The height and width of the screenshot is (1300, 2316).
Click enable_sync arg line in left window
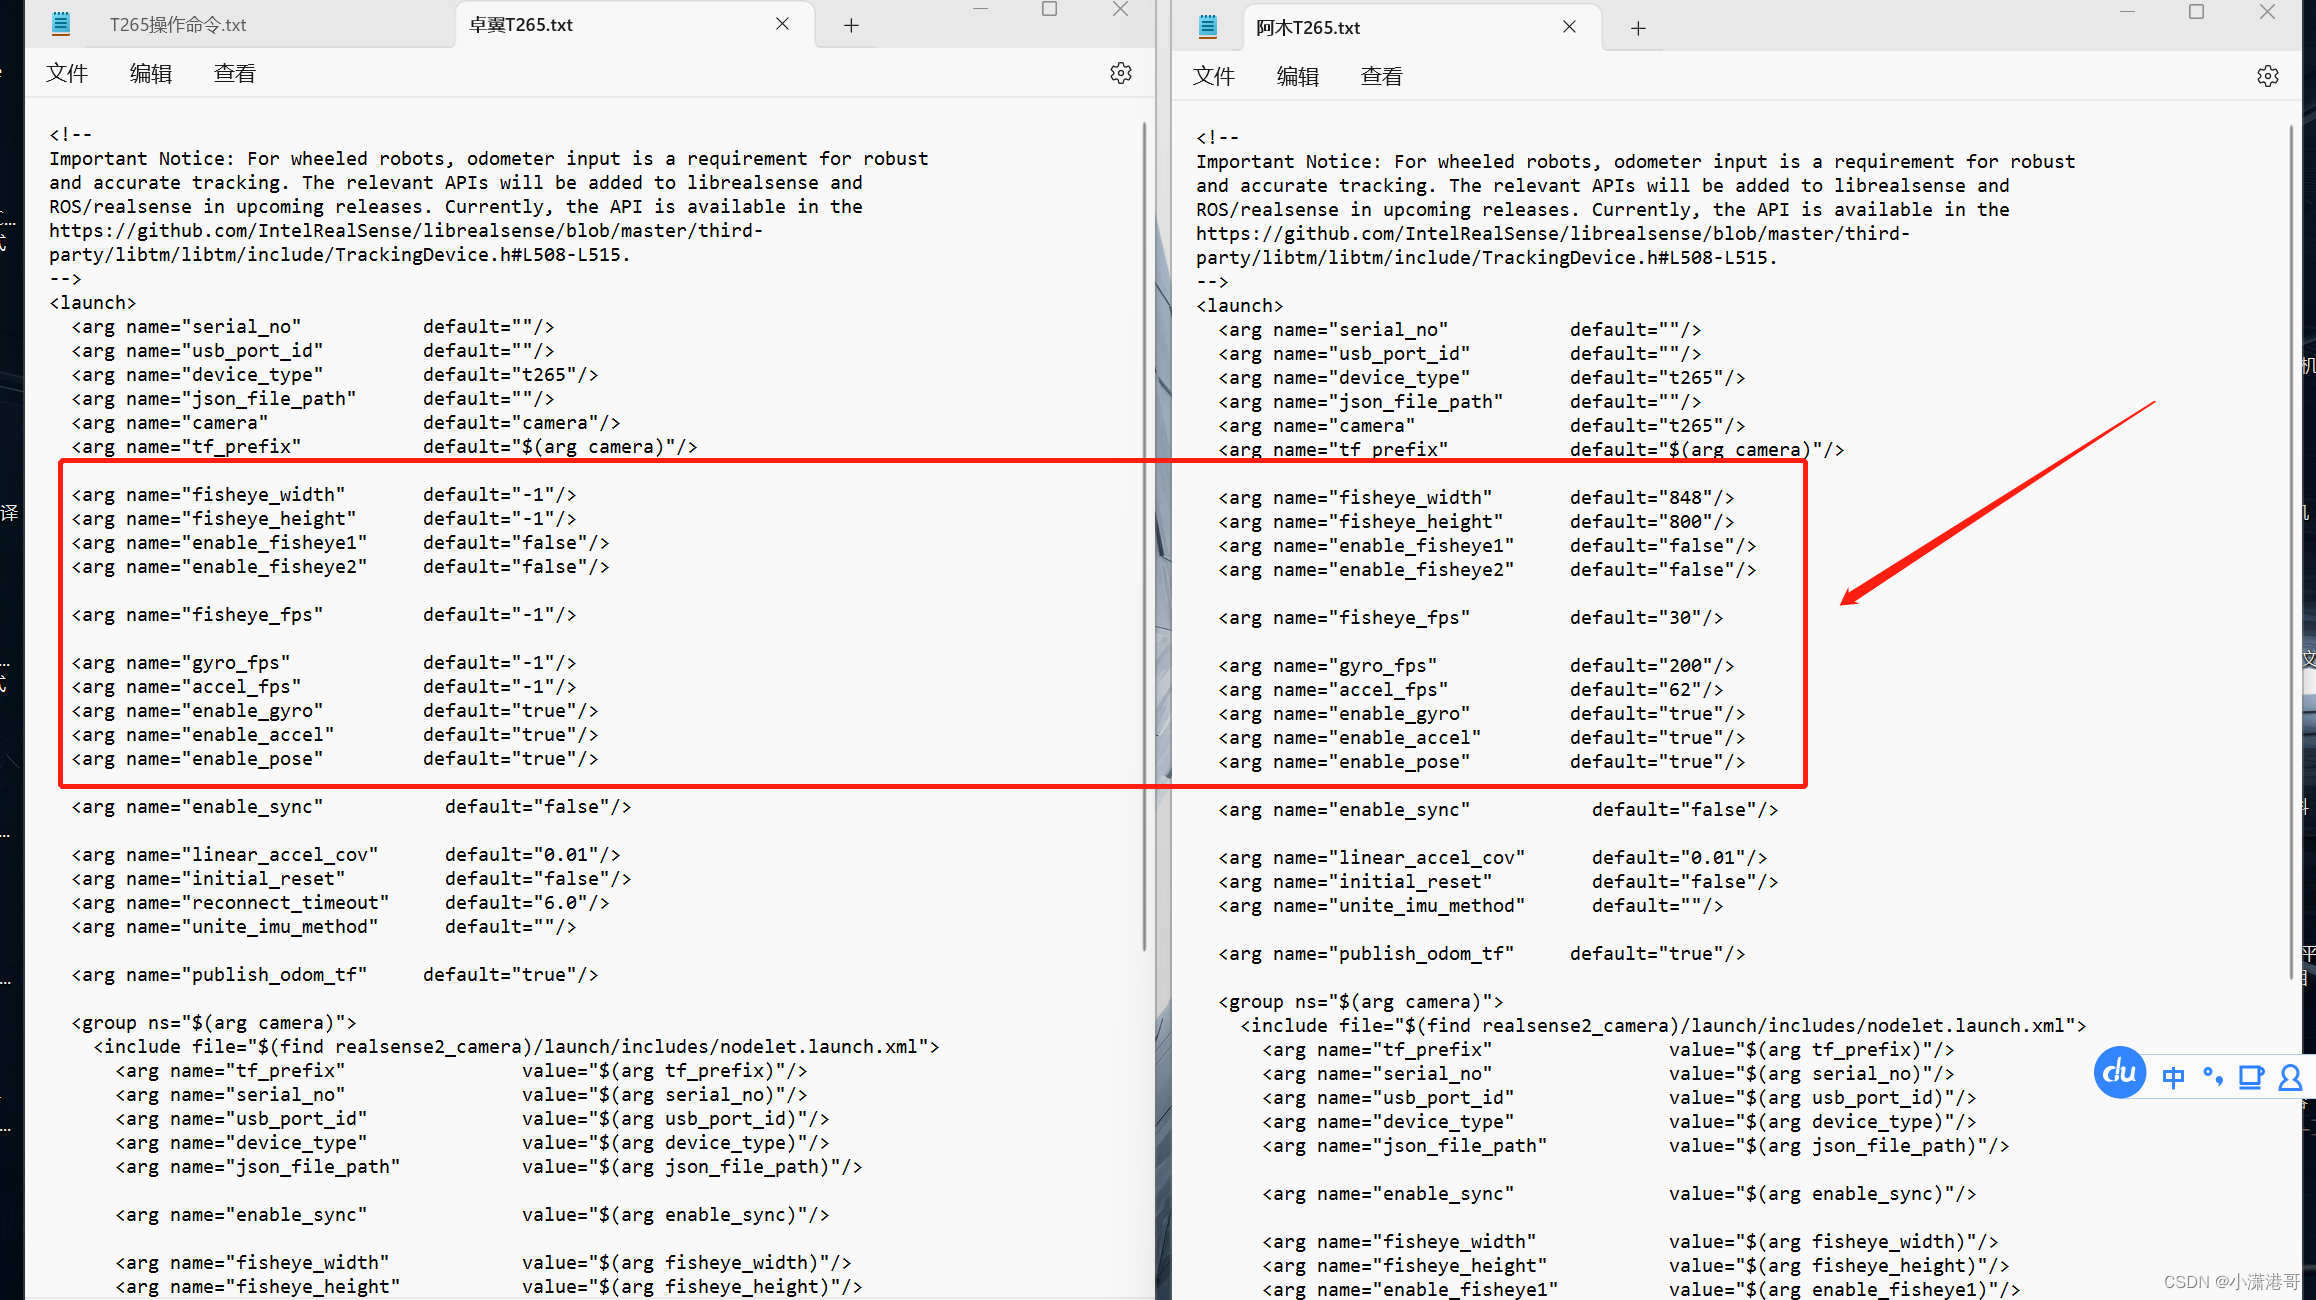pos(351,806)
